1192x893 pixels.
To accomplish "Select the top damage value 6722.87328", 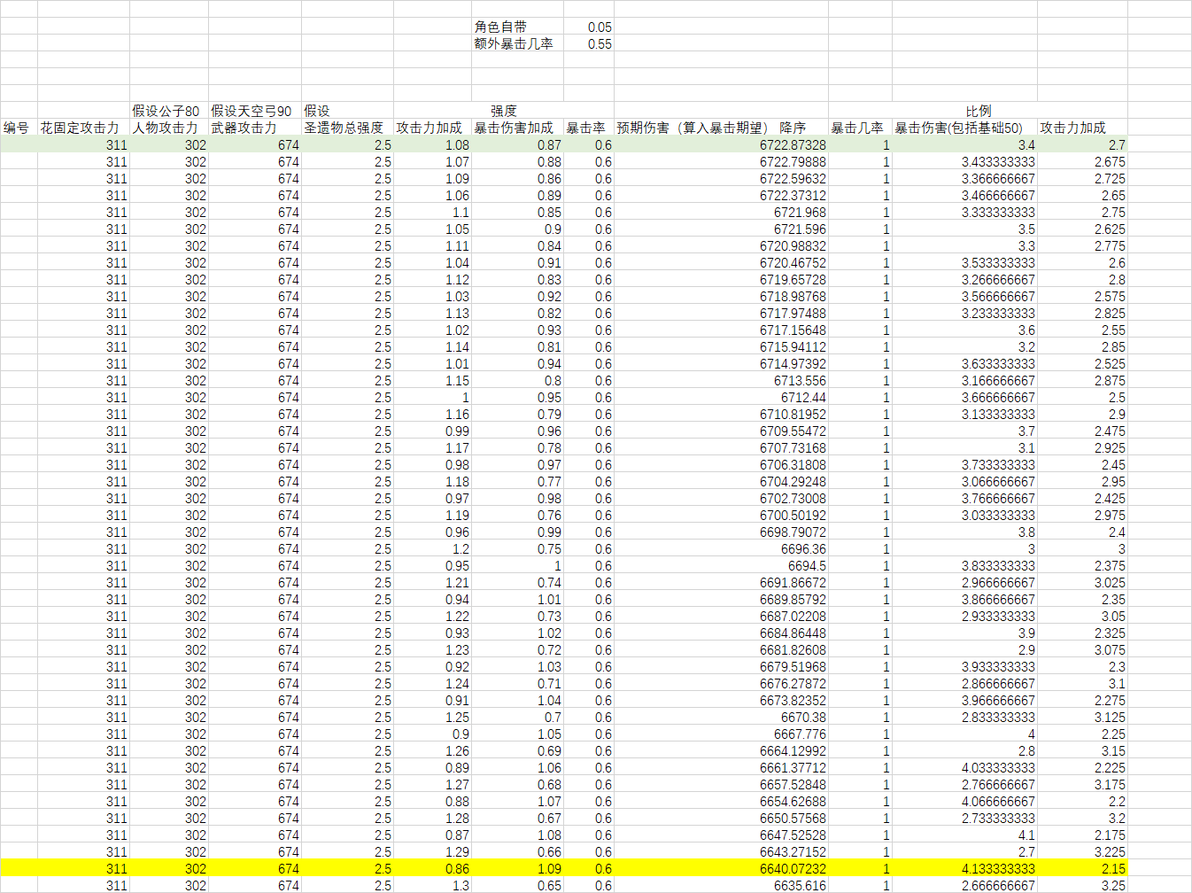I will click(721, 145).
